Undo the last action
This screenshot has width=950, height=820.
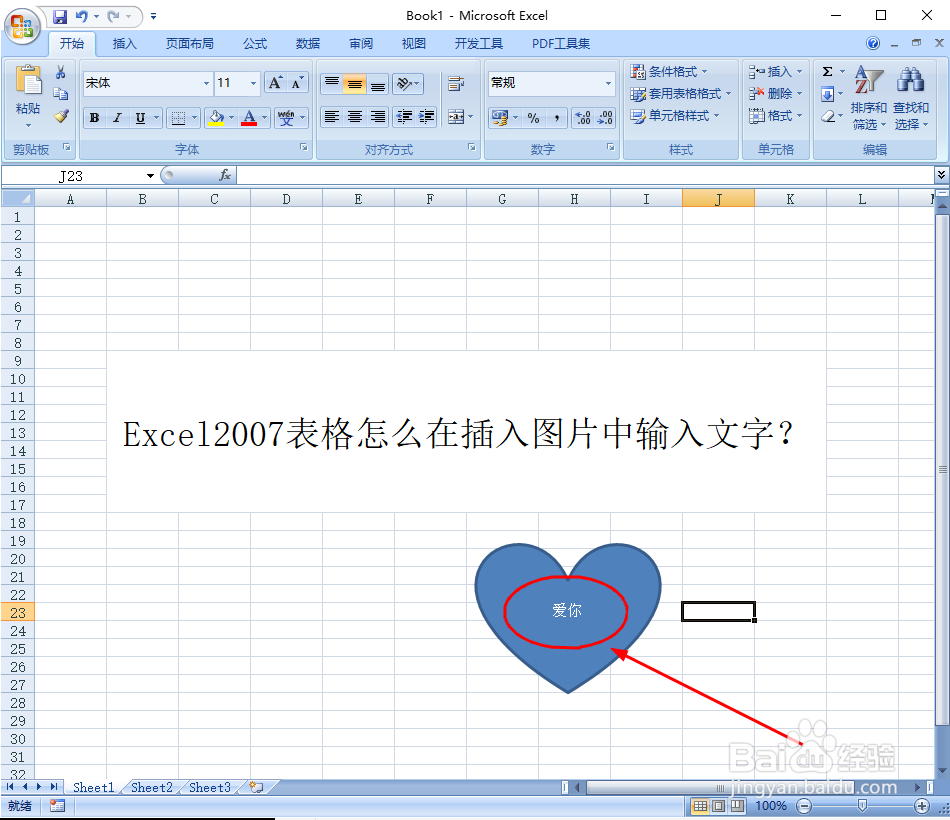click(82, 16)
